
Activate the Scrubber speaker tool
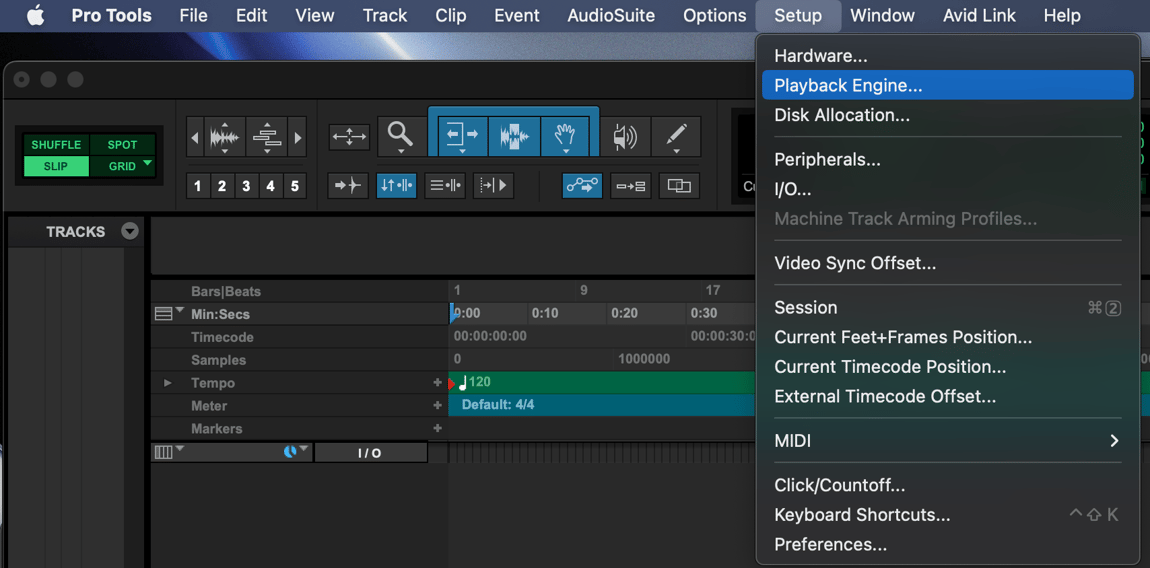coord(625,136)
